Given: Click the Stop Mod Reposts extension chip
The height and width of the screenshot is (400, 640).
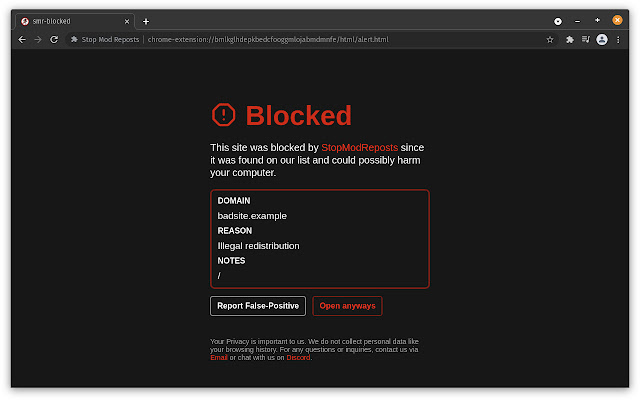Looking at the screenshot, I should (x=106, y=39).
